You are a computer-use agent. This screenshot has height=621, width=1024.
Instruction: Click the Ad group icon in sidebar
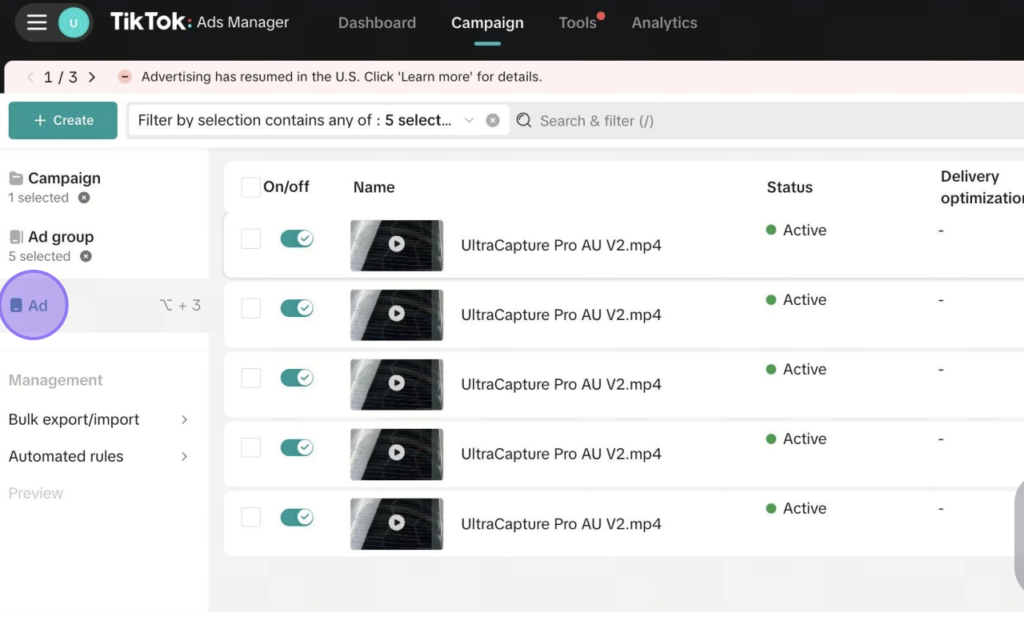[16, 237]
